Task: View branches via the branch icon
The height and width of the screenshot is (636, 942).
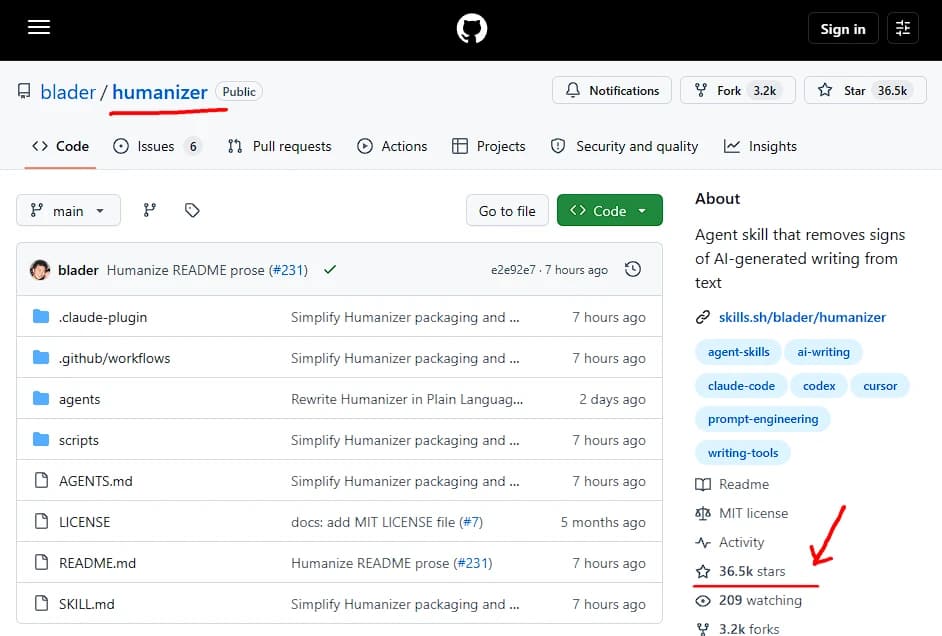Action: (150, 210)
